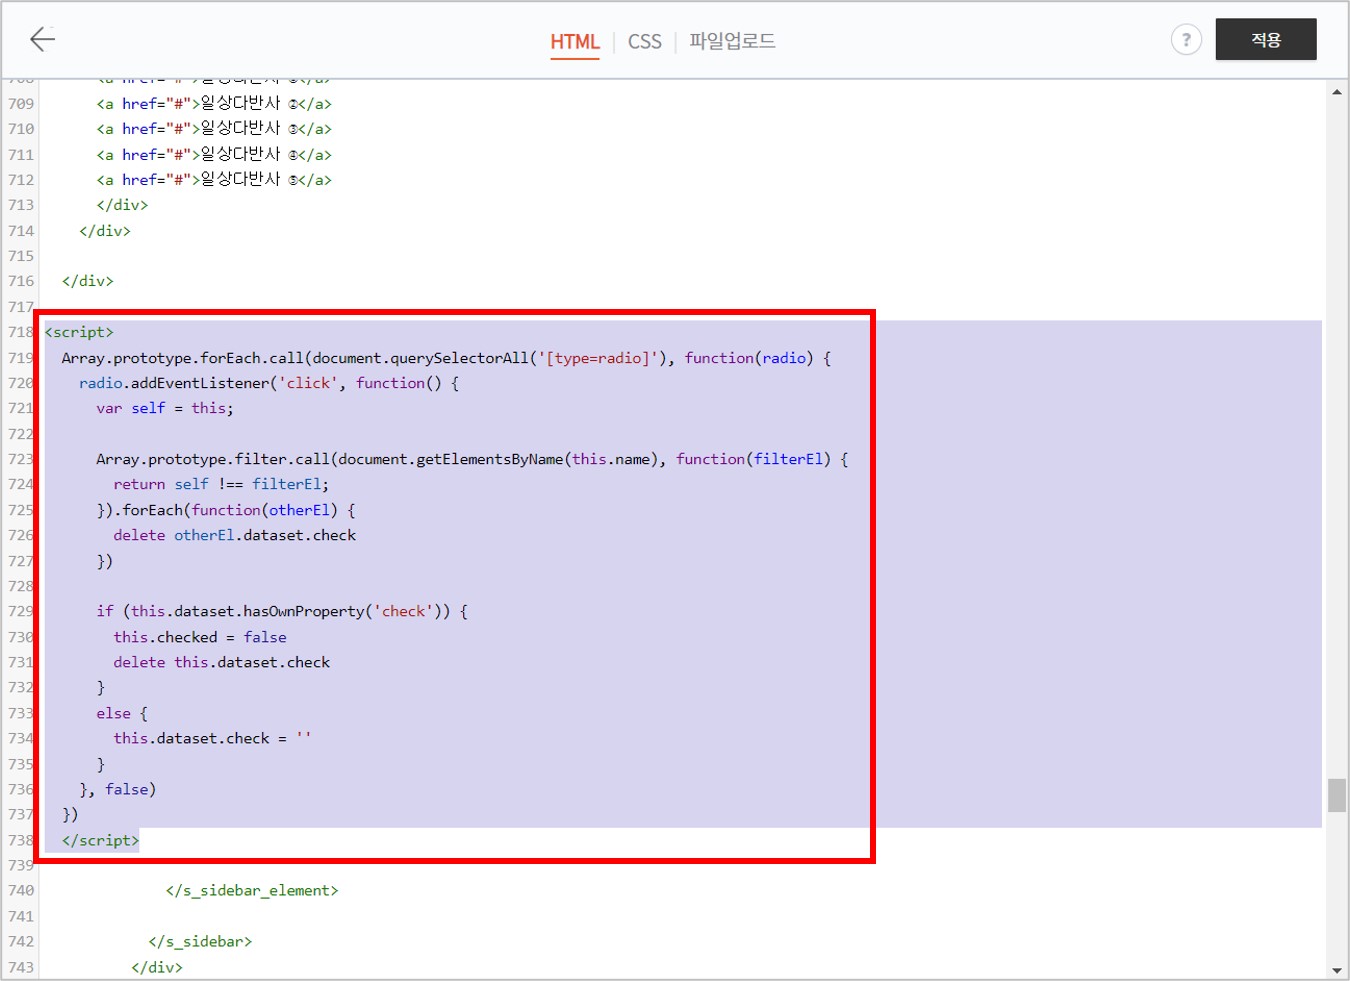Click the hasOwnProperty('check') if line
The image size is (1350, 981).
point(282,611)
